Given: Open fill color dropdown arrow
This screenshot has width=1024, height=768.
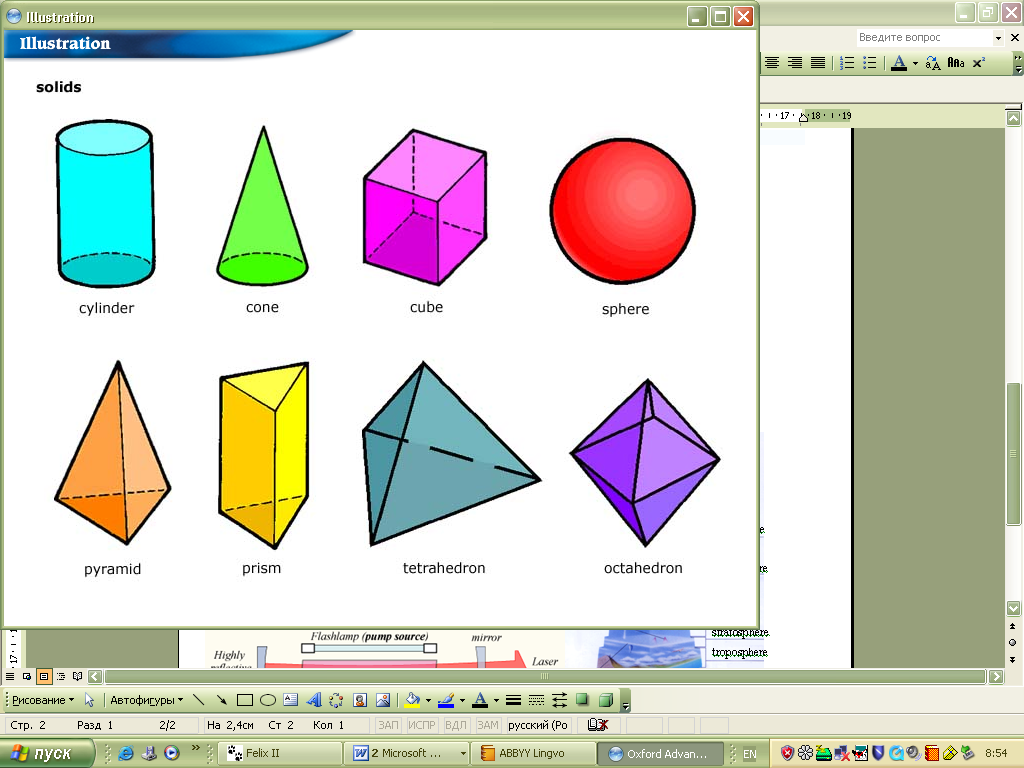Looking at the screenshot, I should tap(428, 700).
